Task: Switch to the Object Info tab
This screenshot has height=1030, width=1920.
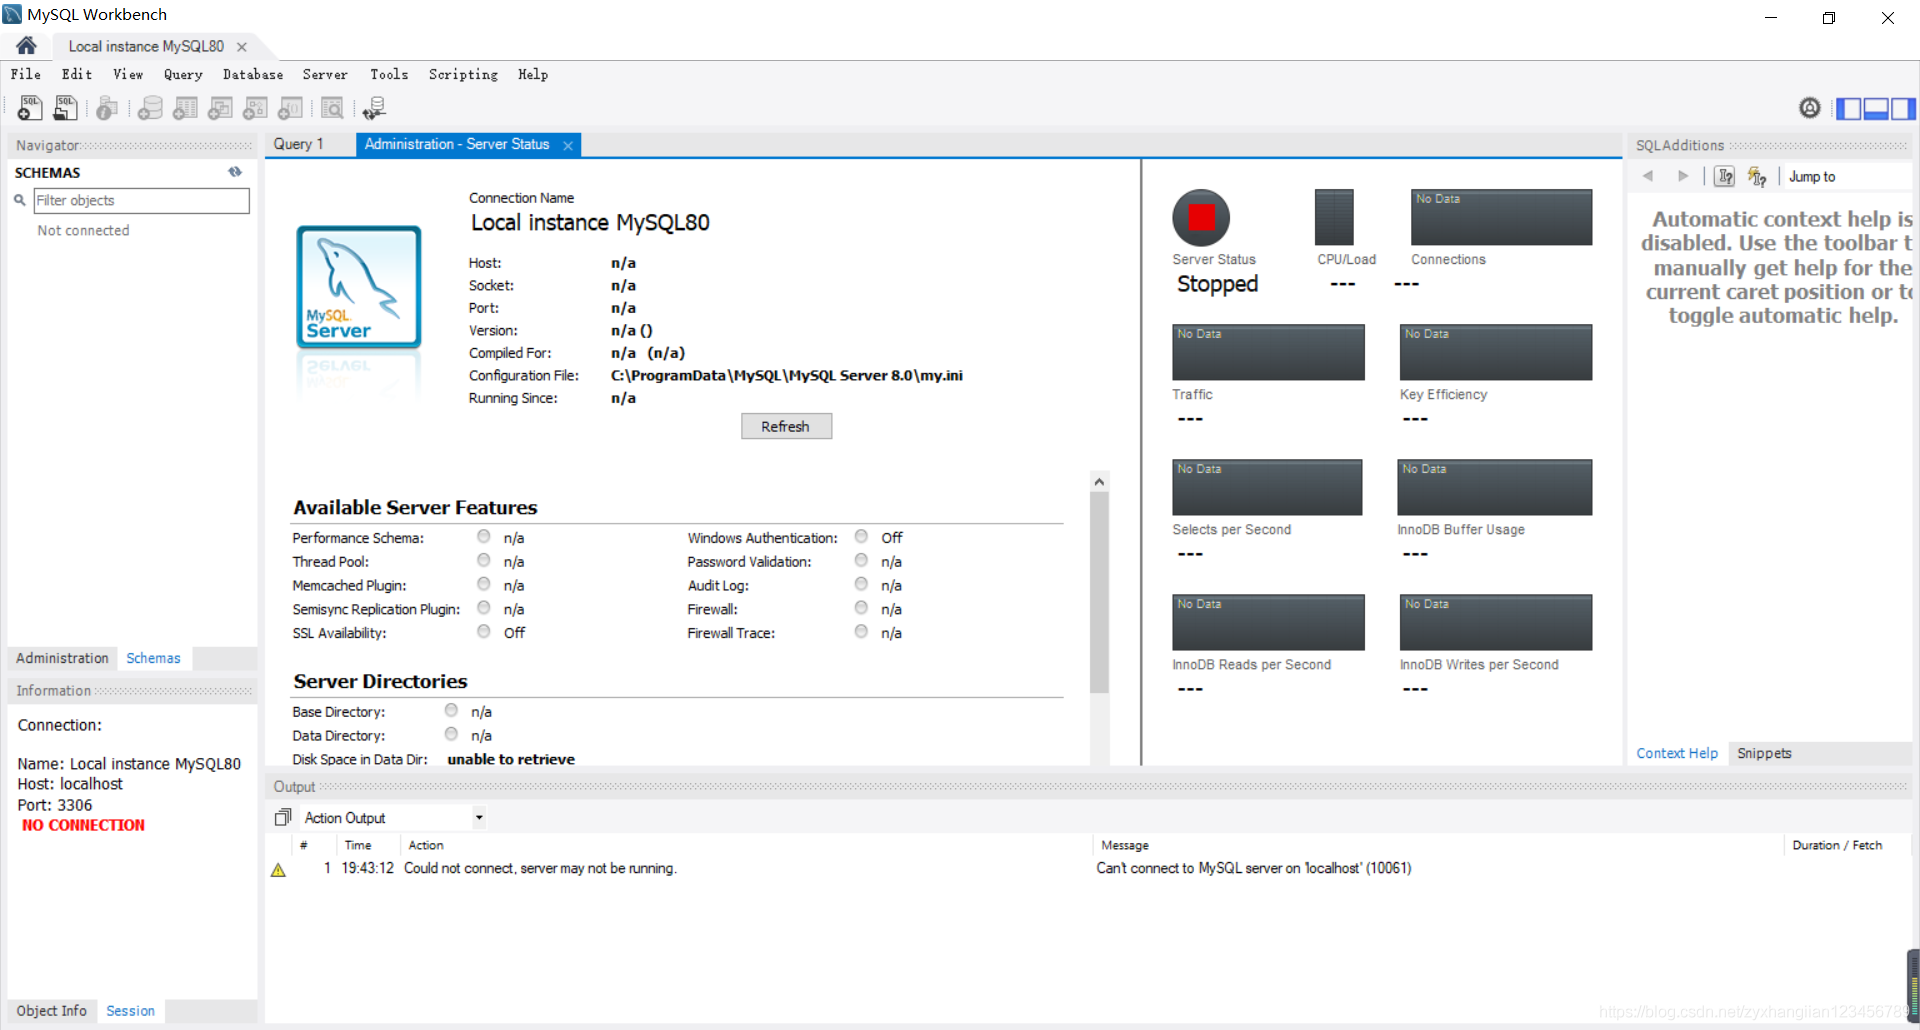Action: [51, 1011]
